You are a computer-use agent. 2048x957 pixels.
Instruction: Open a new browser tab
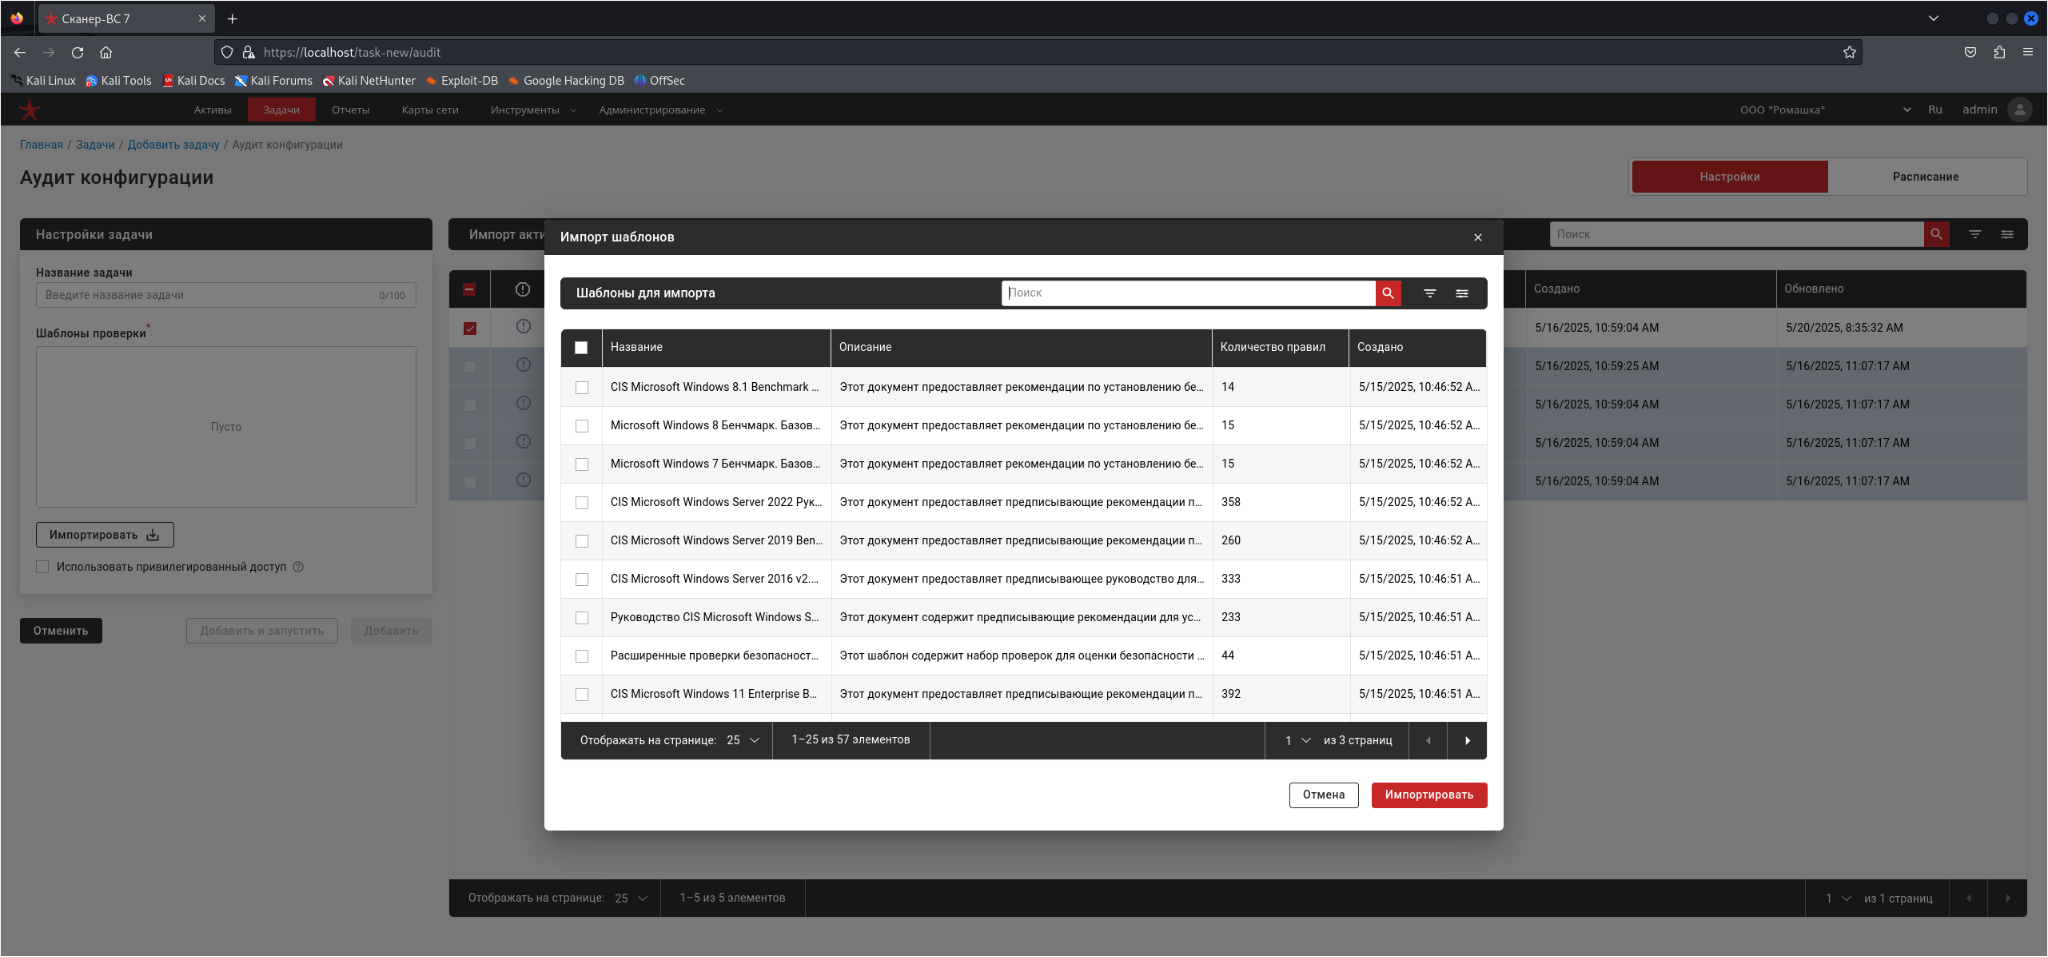[x=232, y=18]
